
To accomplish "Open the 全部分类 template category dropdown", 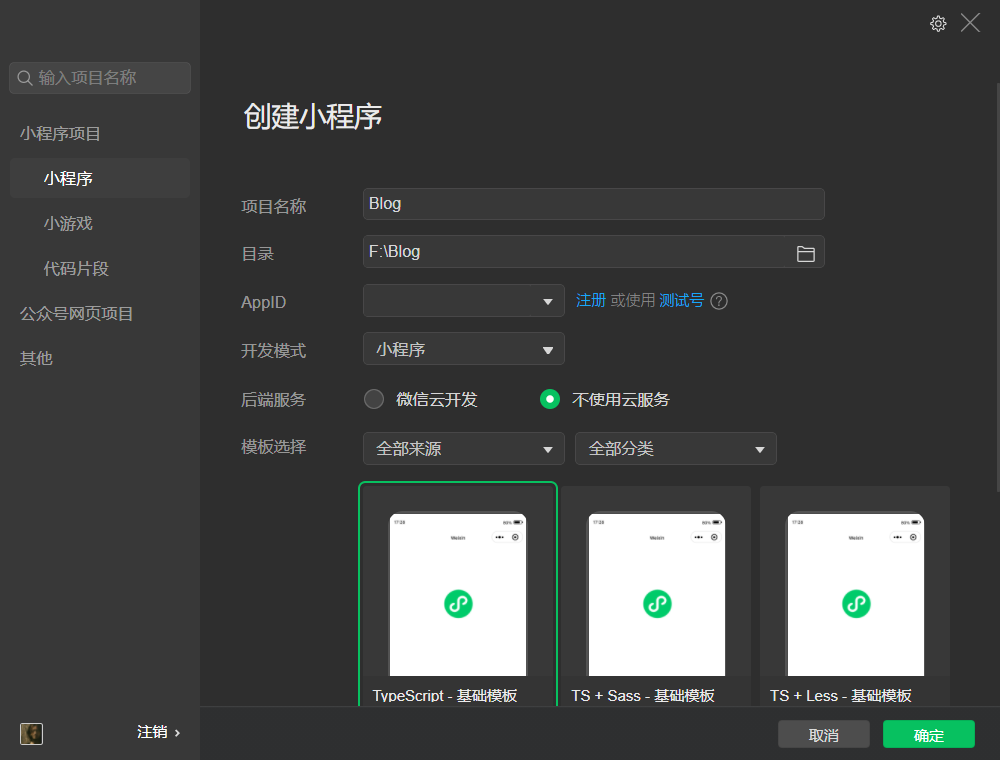I will pyautogui.click(x=675, y=448).
